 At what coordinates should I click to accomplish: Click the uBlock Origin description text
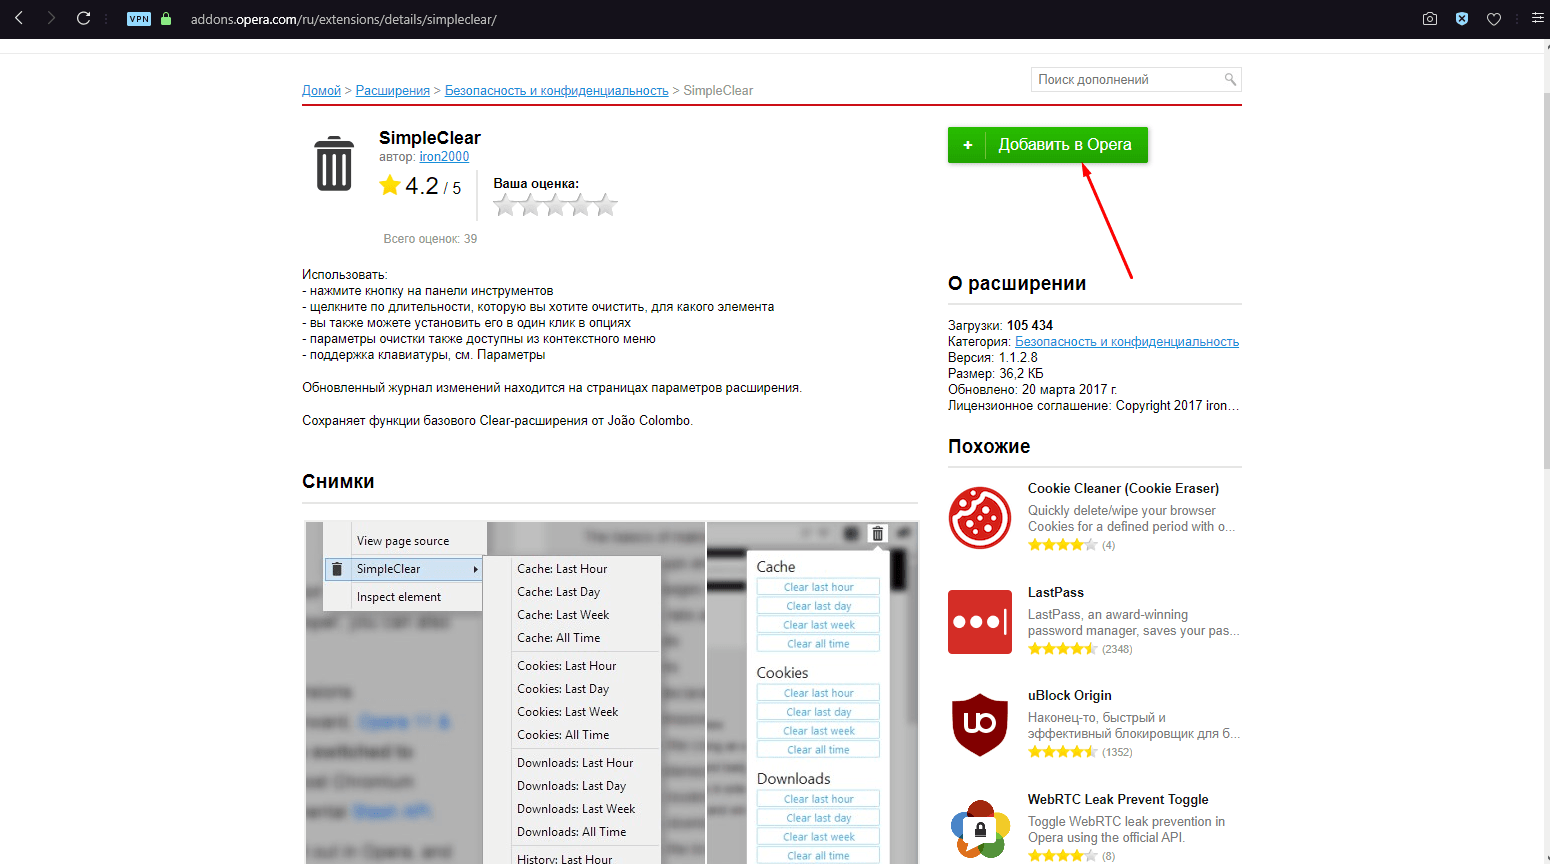point(1134,725)
